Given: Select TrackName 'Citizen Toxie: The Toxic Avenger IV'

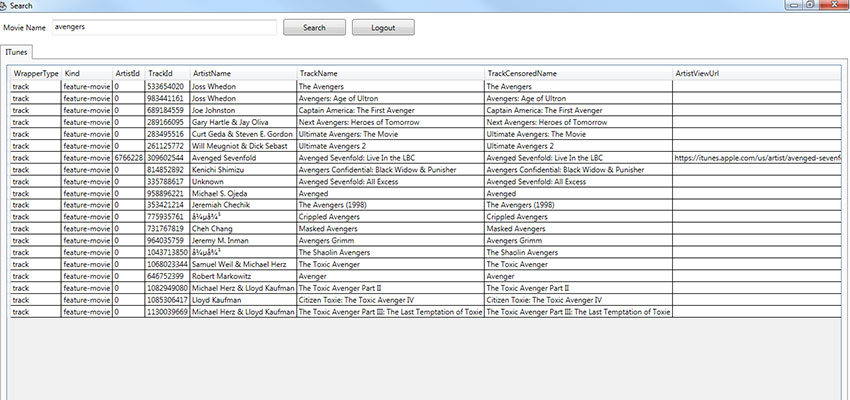Looking at the screenshot, I should point(390,300).
